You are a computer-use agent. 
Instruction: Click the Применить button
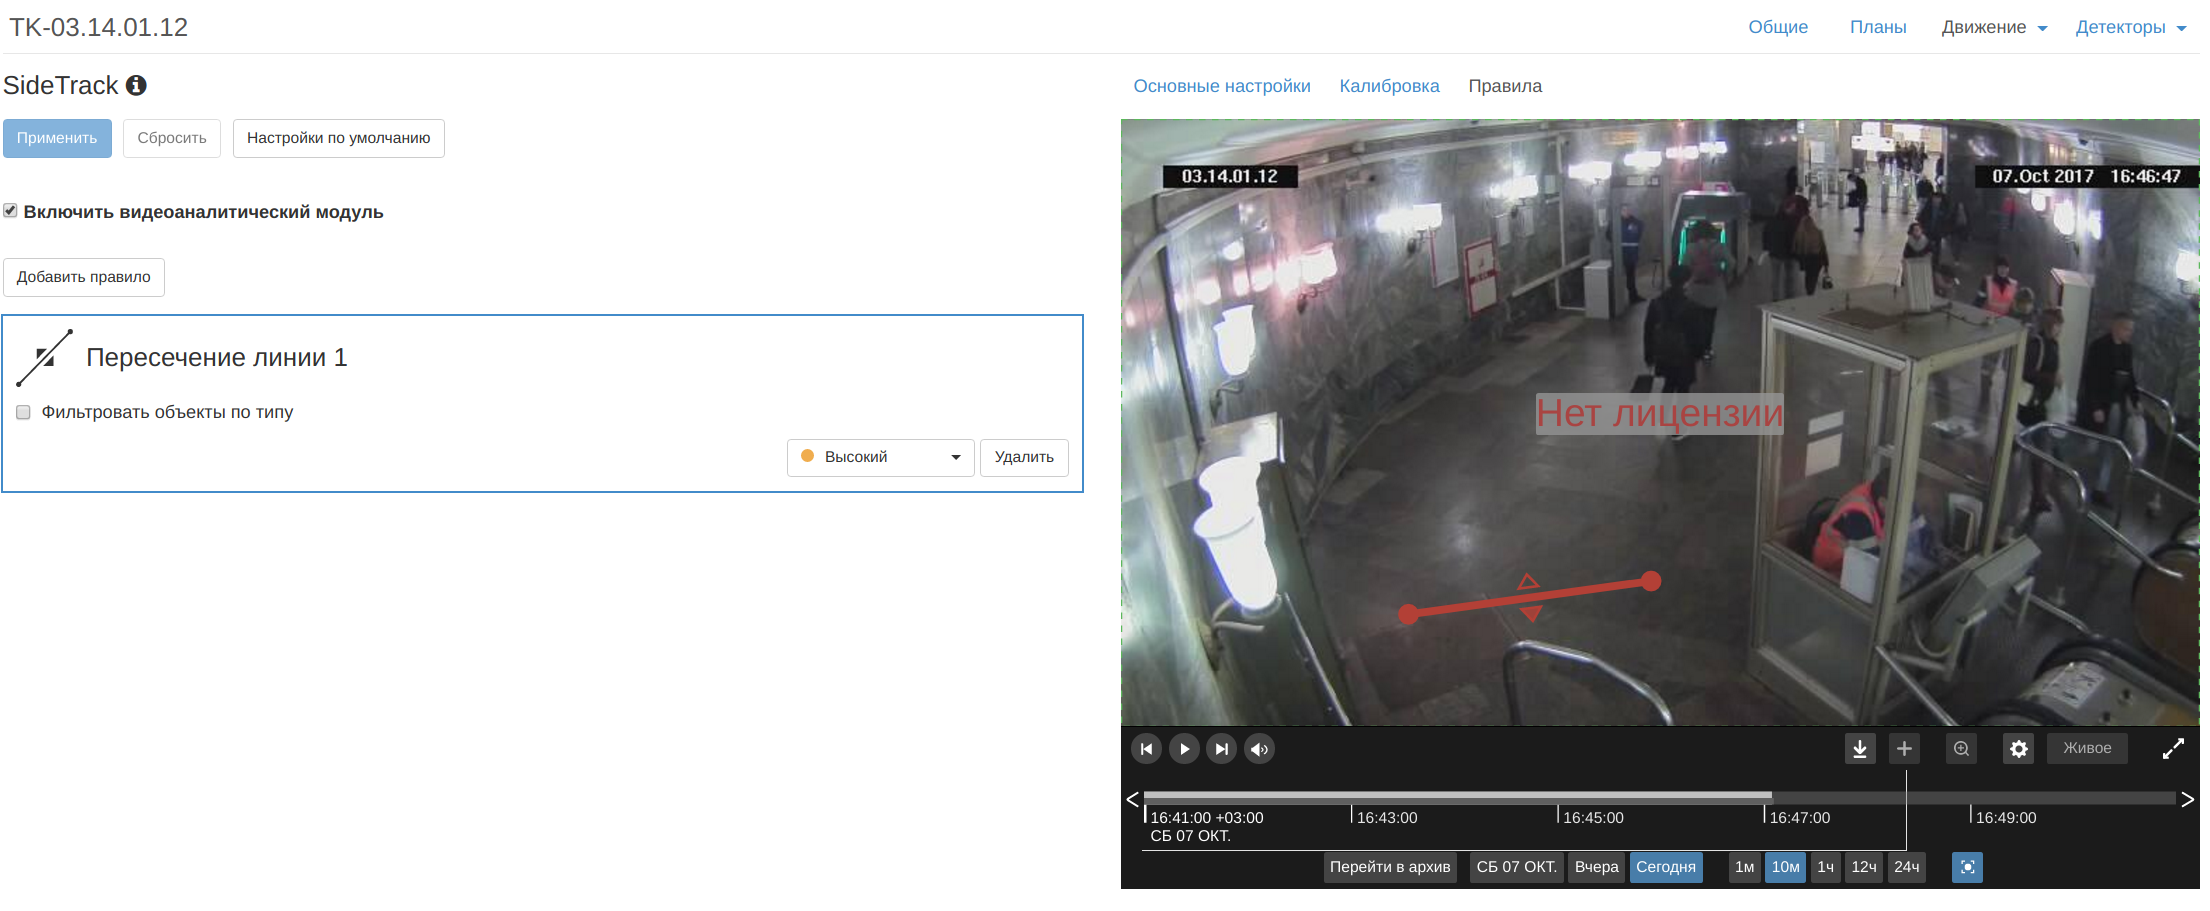57,138
